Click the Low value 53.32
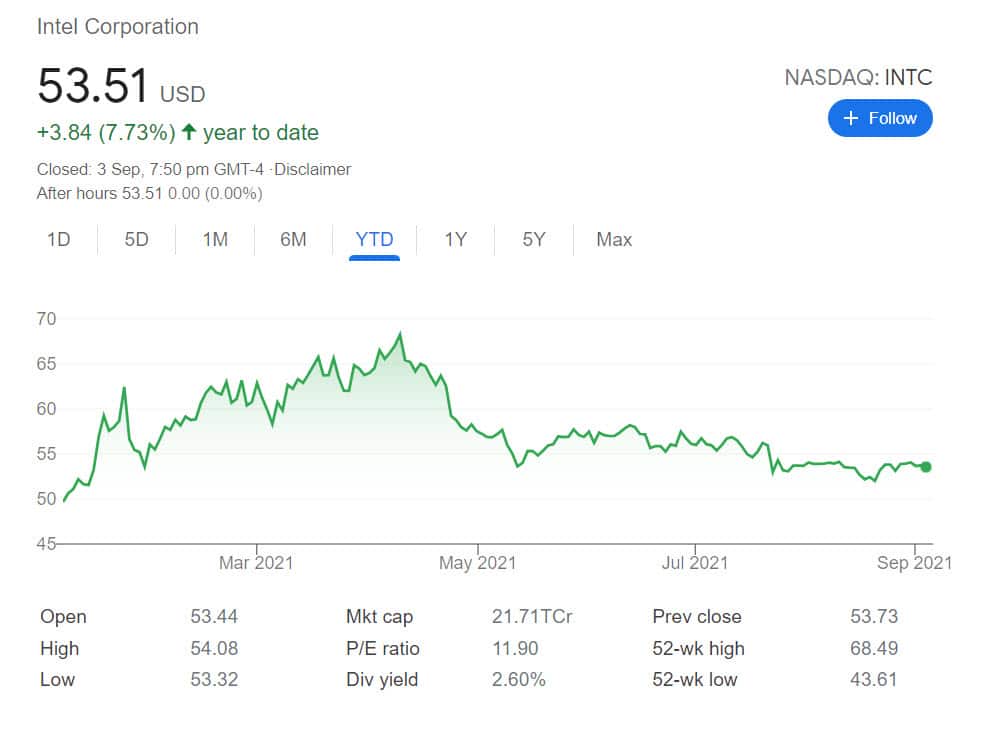Image resolution: width=994 pixels, height=729 pixels. (214, 680)
